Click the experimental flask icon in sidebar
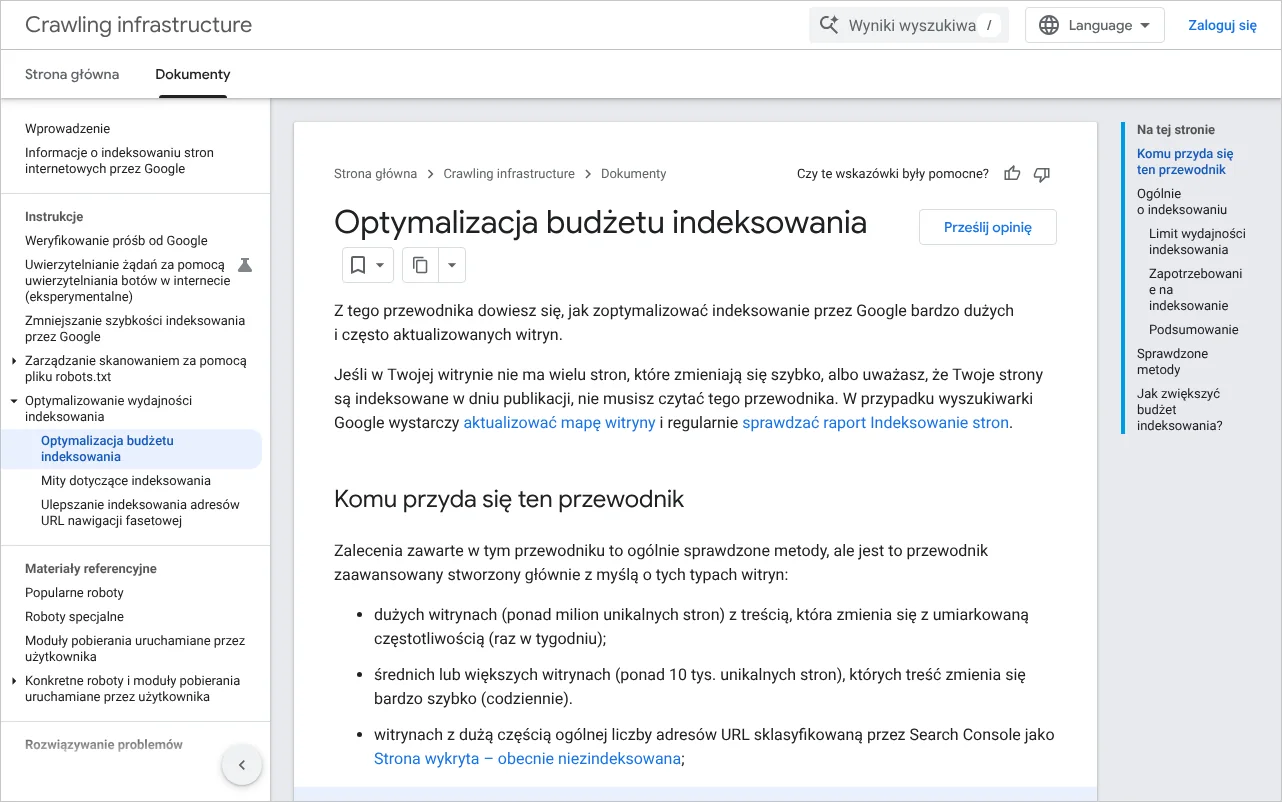Screen dimensions: 1282x802 (245, 265)
